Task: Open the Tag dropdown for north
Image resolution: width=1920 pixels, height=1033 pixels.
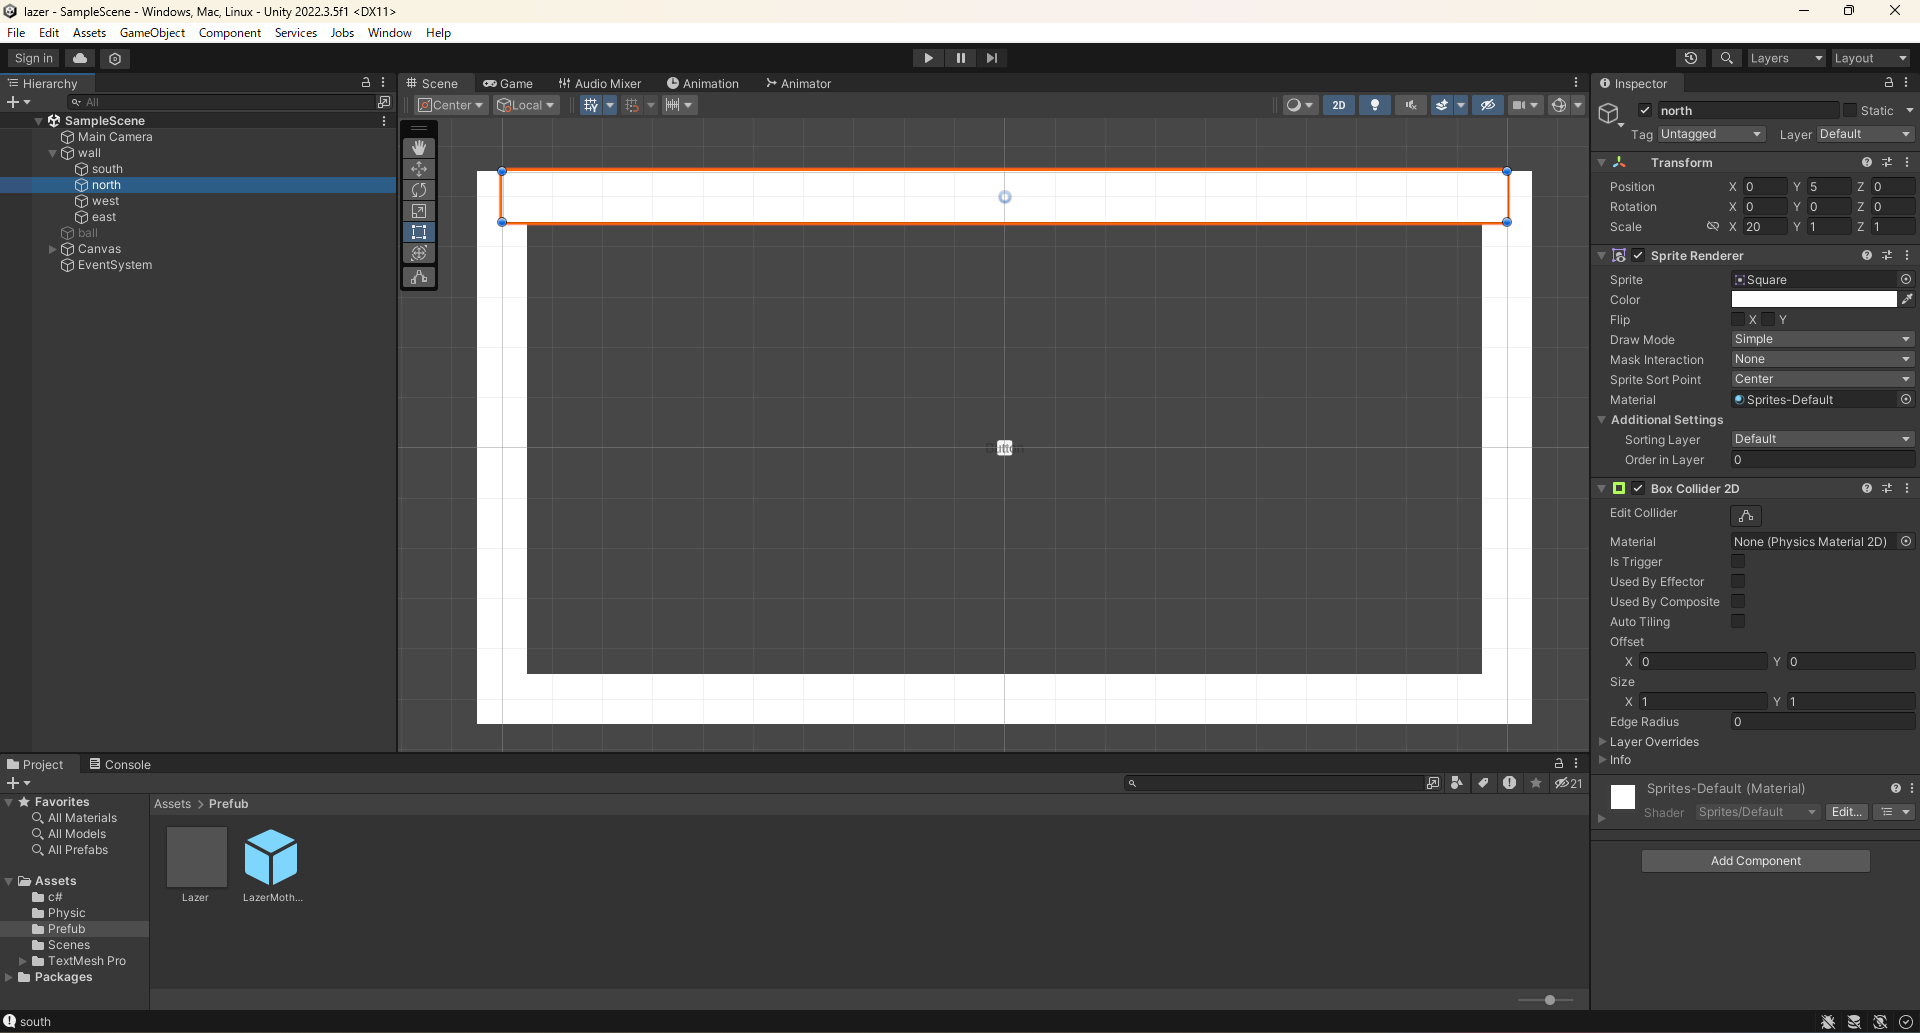Action: click(1710, 133)
